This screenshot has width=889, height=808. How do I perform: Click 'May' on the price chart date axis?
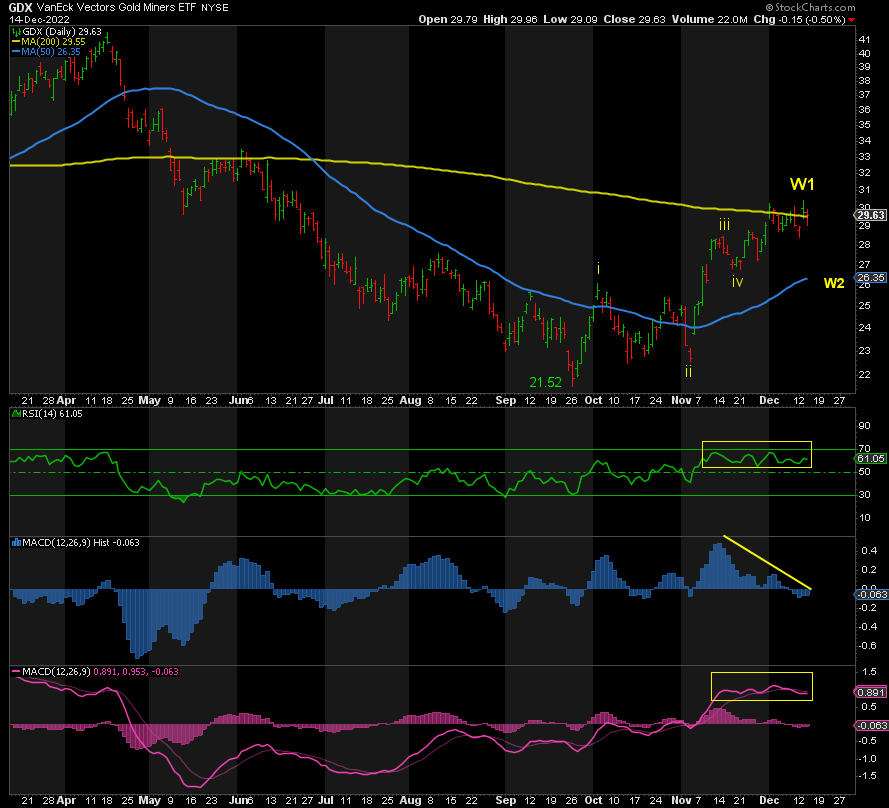click(150, 400)
